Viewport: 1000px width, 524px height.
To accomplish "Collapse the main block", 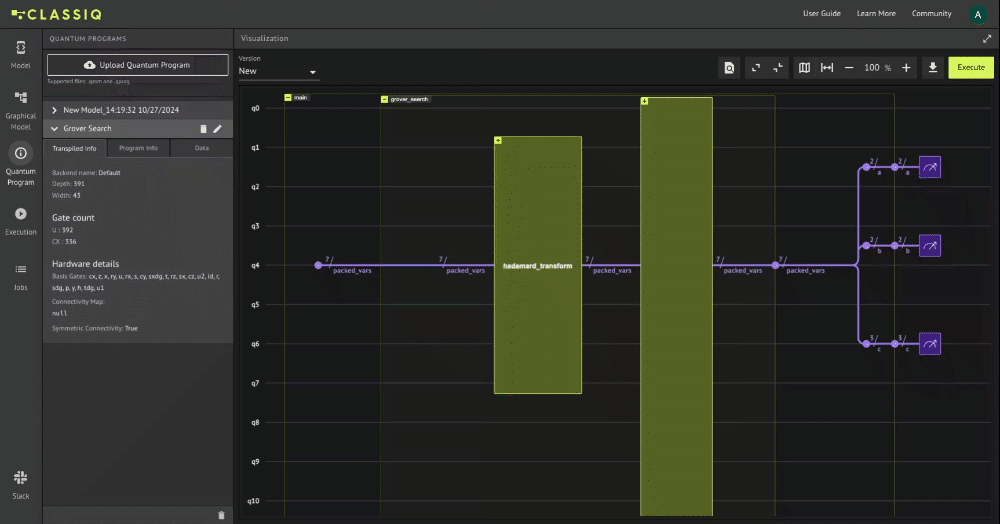I will point(288,98).
